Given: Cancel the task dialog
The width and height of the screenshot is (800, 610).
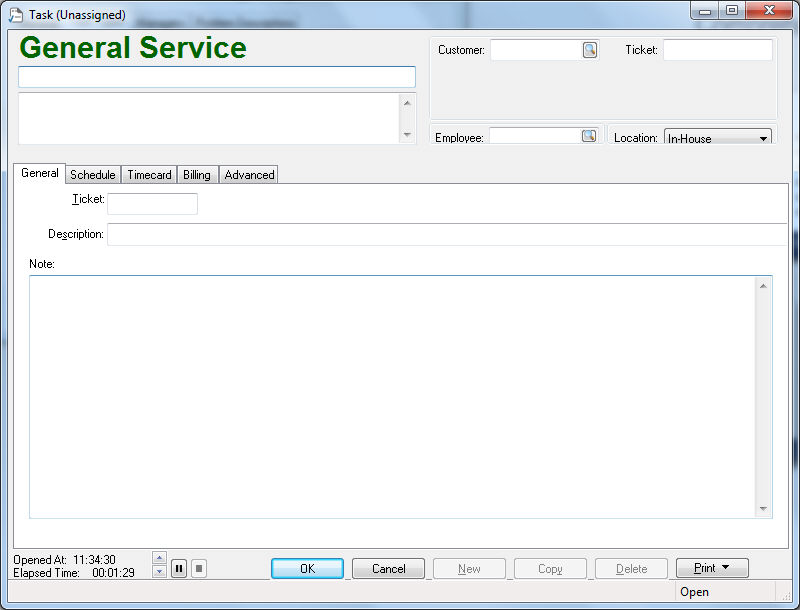Looking at the screenshot, I should coord(388,567).
